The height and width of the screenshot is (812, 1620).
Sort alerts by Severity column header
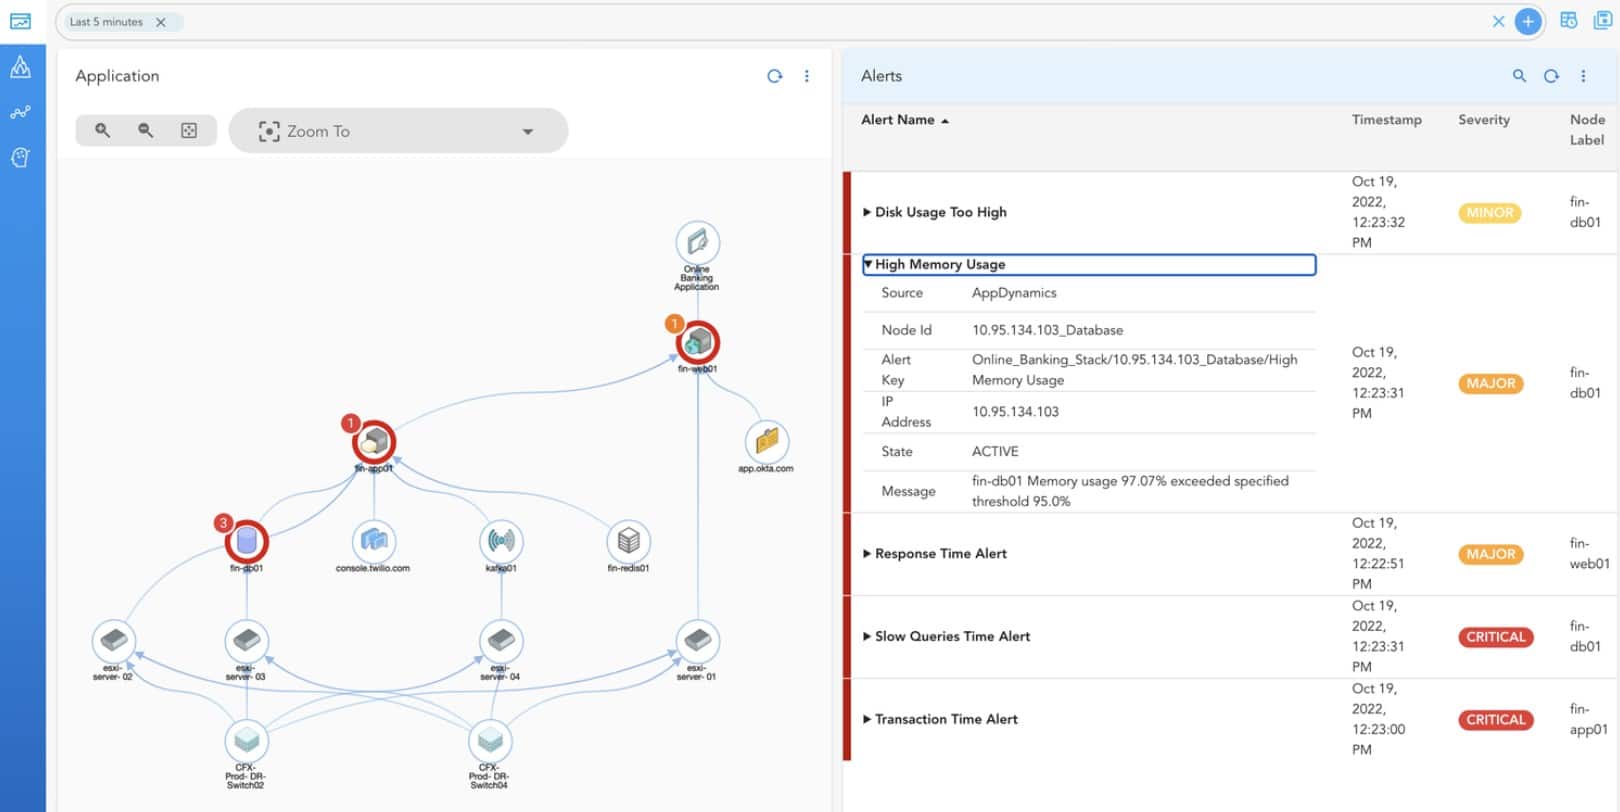coord(1483,120)
